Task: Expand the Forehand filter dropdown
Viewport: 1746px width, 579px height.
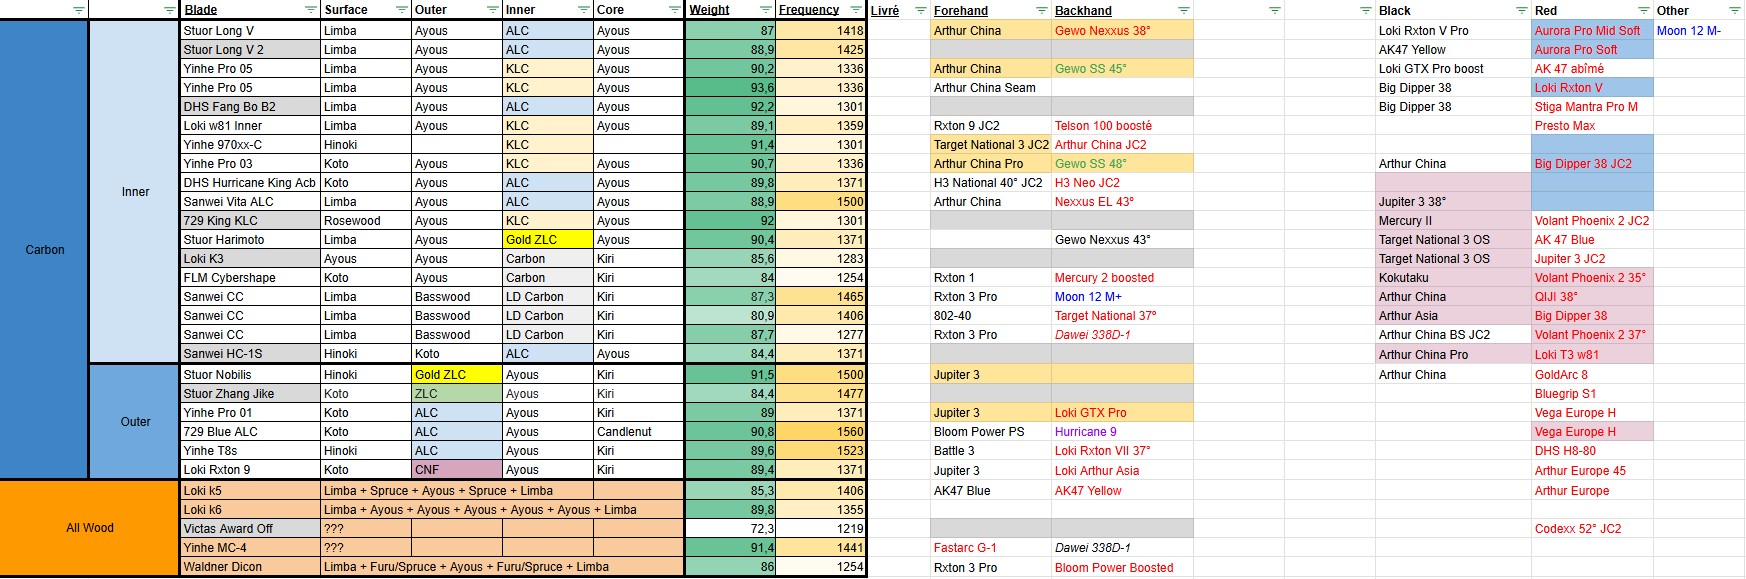Action: 1041,11
